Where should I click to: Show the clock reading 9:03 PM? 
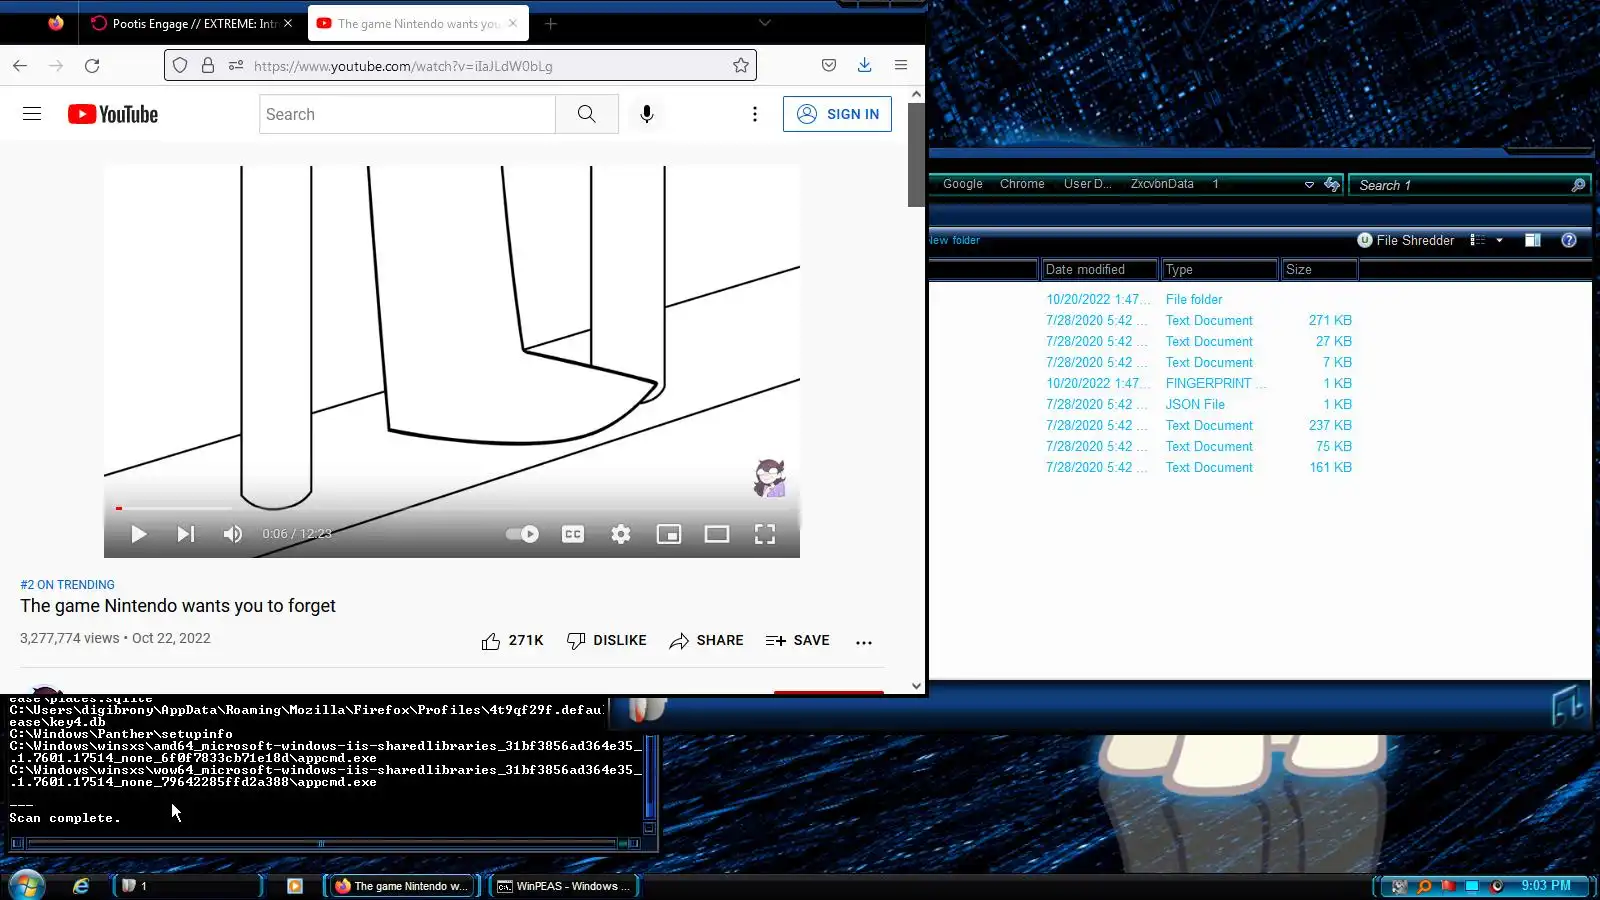(1546, 886)
